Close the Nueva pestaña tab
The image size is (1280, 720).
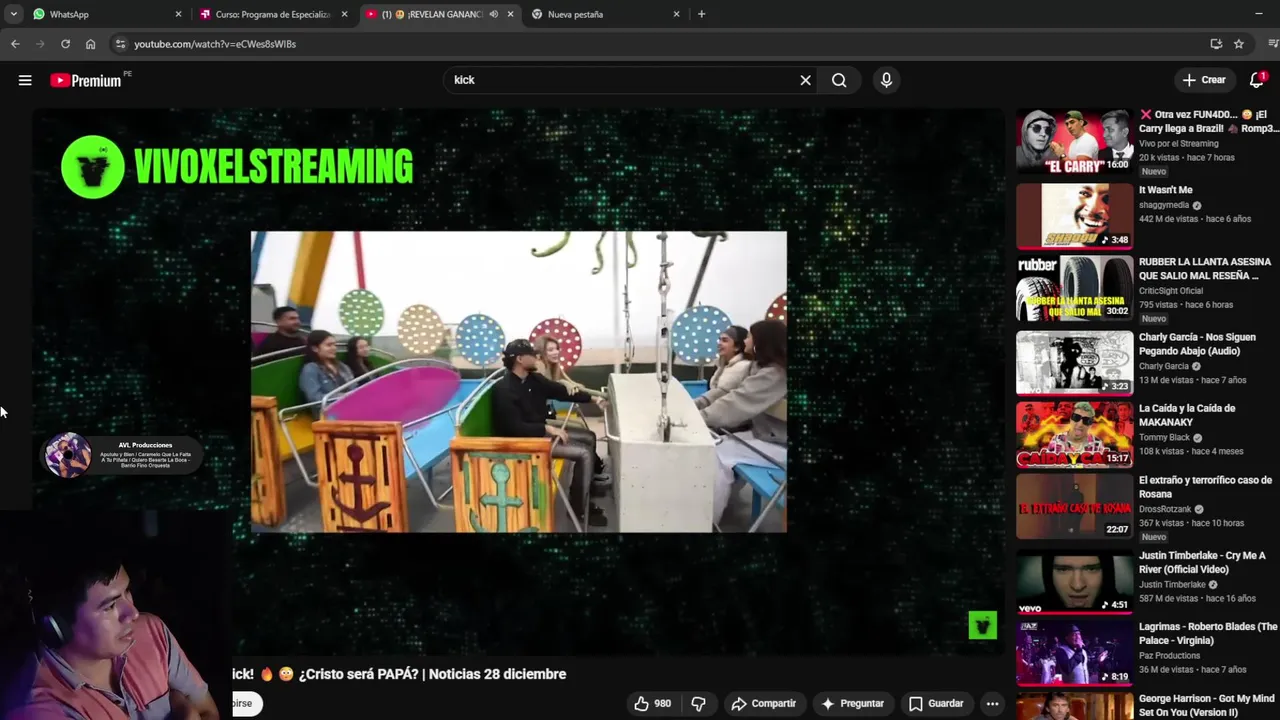coord(677,14)
